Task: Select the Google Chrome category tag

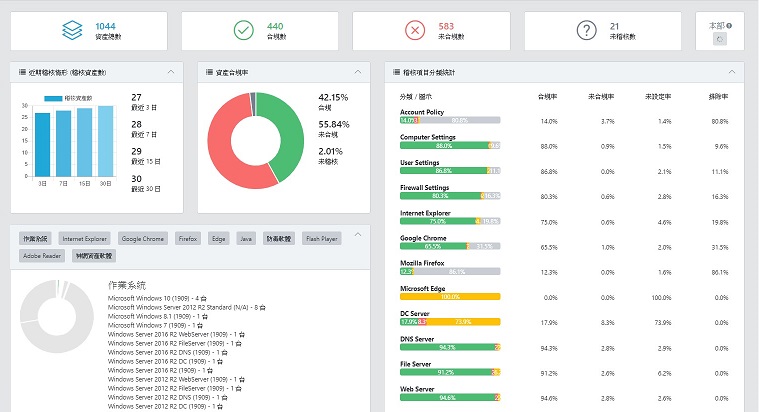Action: coord(143,239)
